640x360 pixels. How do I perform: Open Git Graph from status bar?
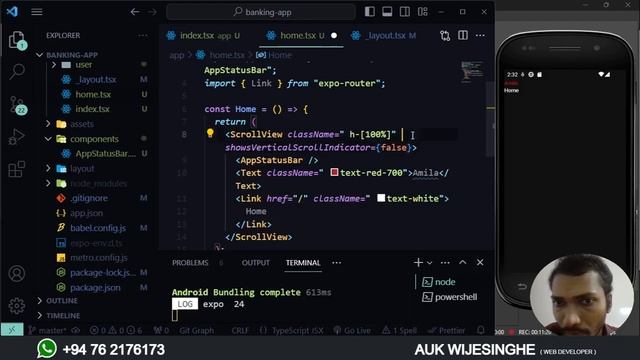tap(196, 330)
